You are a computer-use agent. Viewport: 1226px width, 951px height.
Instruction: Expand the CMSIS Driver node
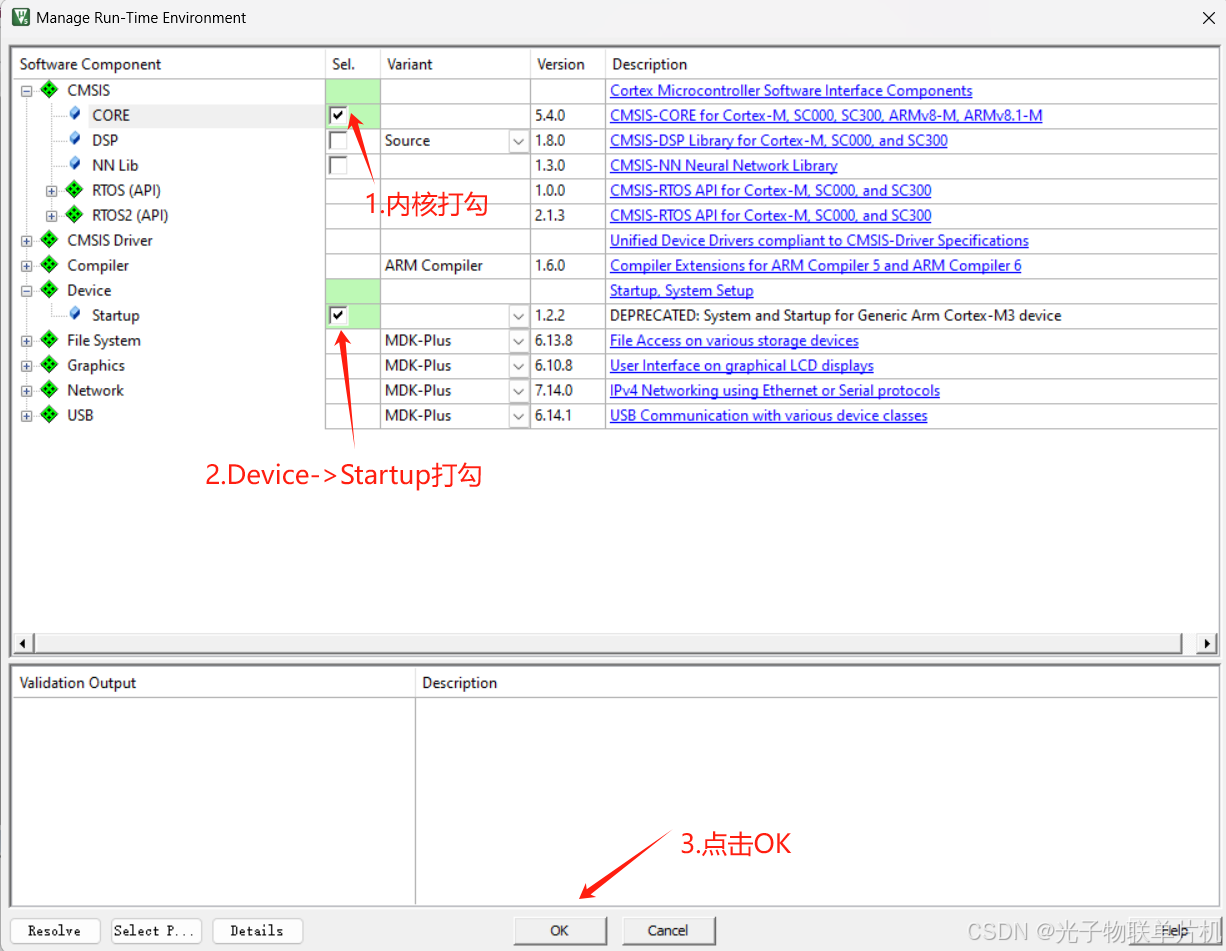pos(27,241)
